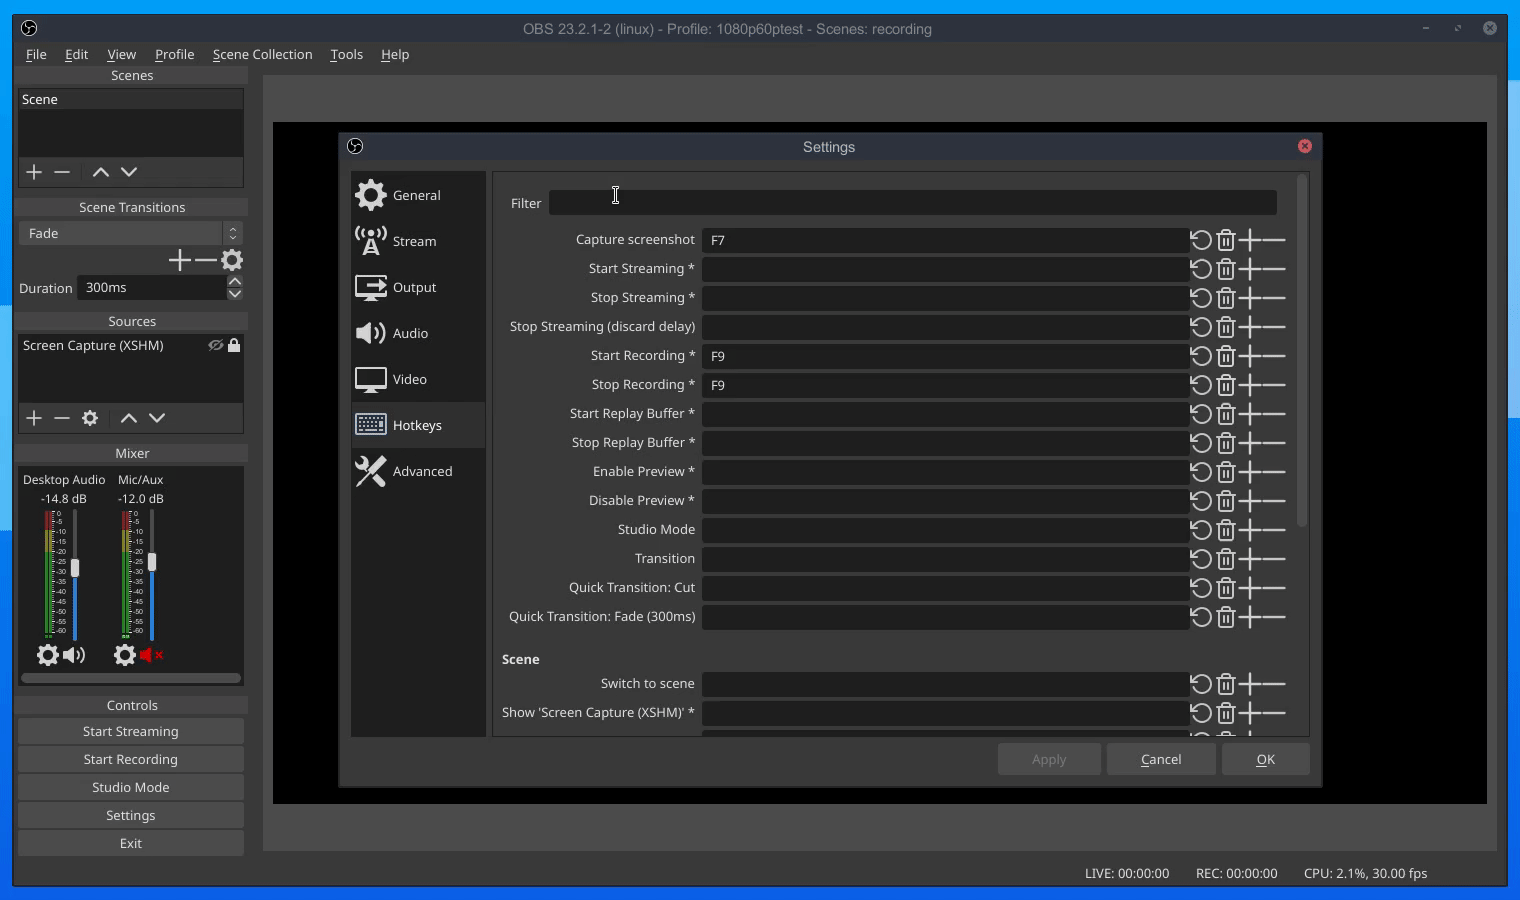Image resolution: width=1520 pixels, height=900 pixels.
Task: Clear the Show 'Screen Capture (XSHM)' hotkey
Action: (1226, 713)
